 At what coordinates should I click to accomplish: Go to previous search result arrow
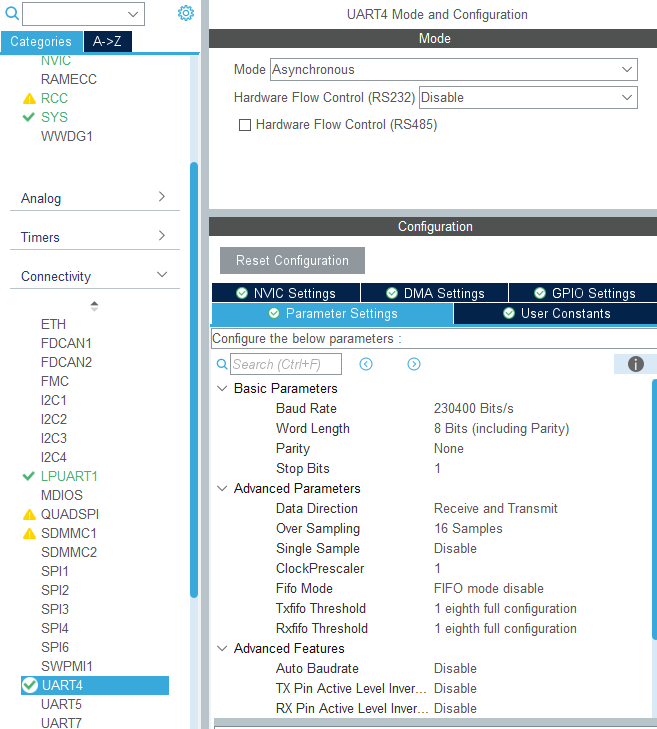[x=366, y=364]
